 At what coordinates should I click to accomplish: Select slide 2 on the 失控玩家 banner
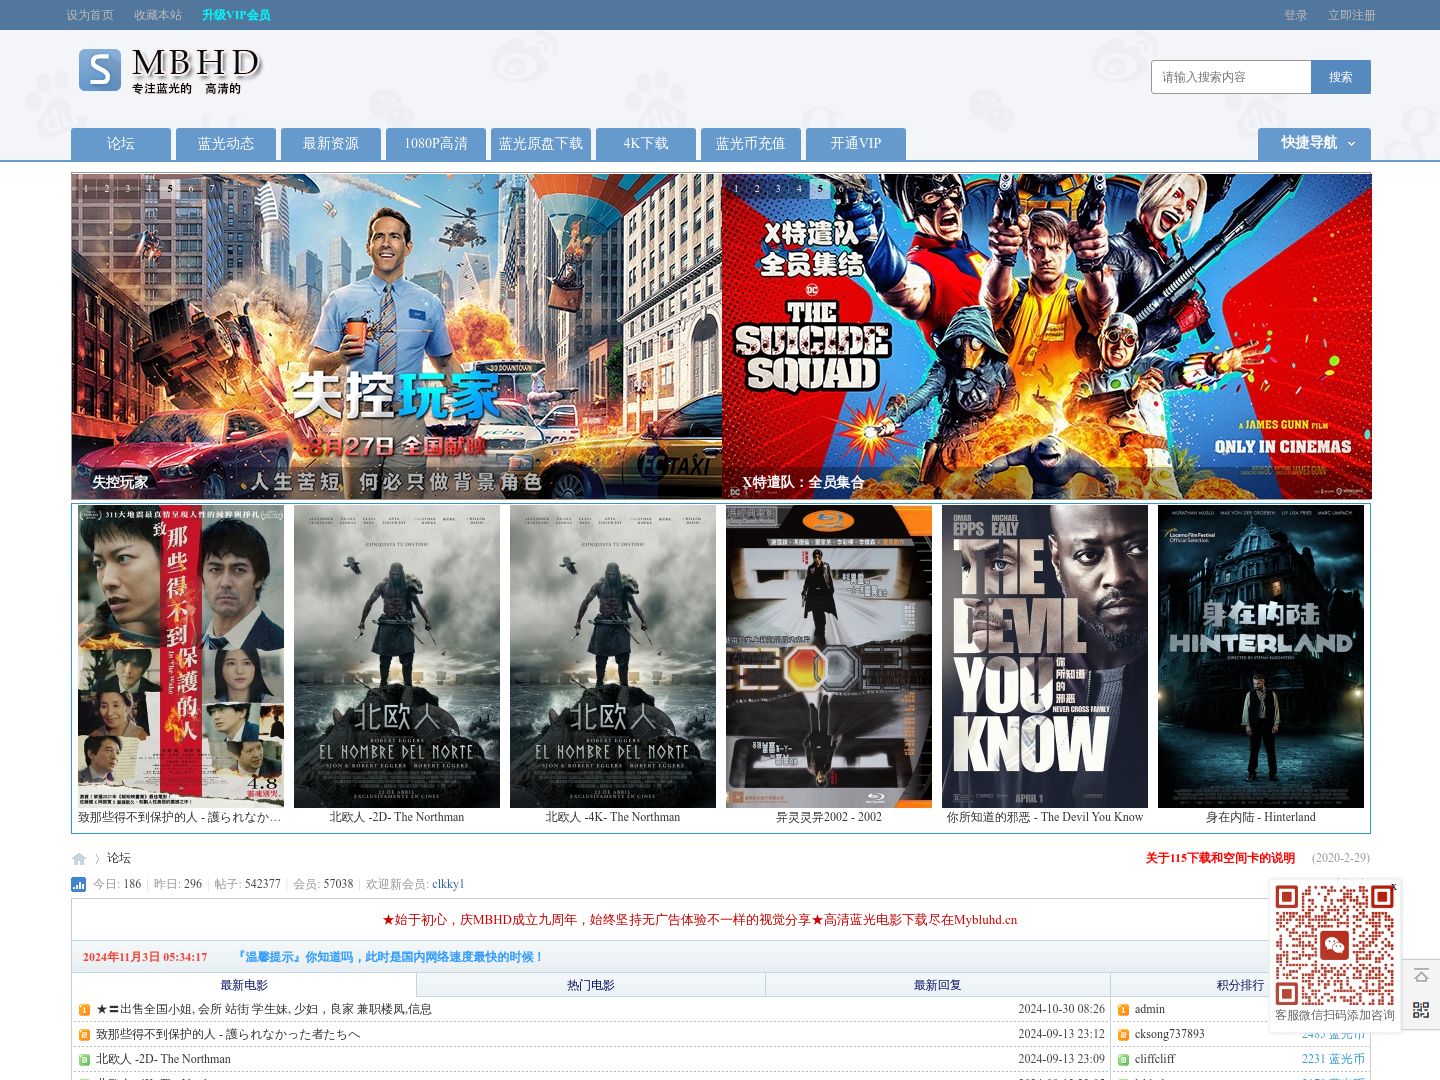pos(107,189)
